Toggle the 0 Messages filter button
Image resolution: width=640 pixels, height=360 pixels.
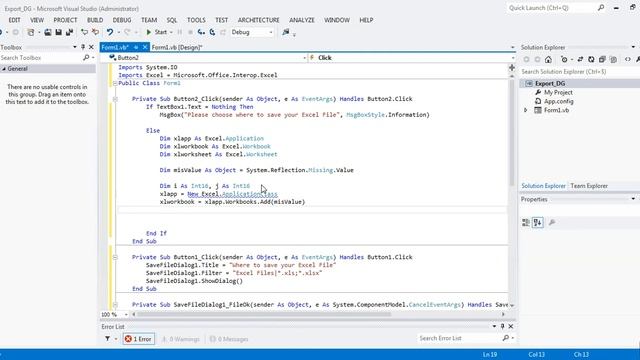coord(229,339)
